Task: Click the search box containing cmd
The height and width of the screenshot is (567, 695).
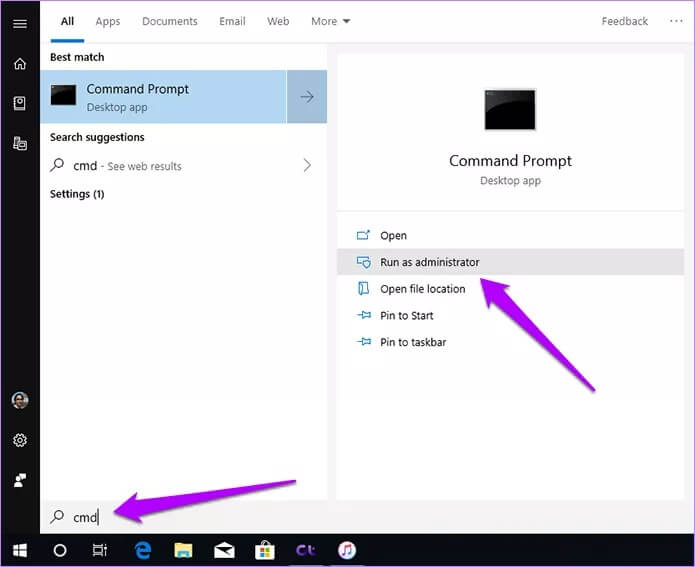Action: tap(367, 517)
